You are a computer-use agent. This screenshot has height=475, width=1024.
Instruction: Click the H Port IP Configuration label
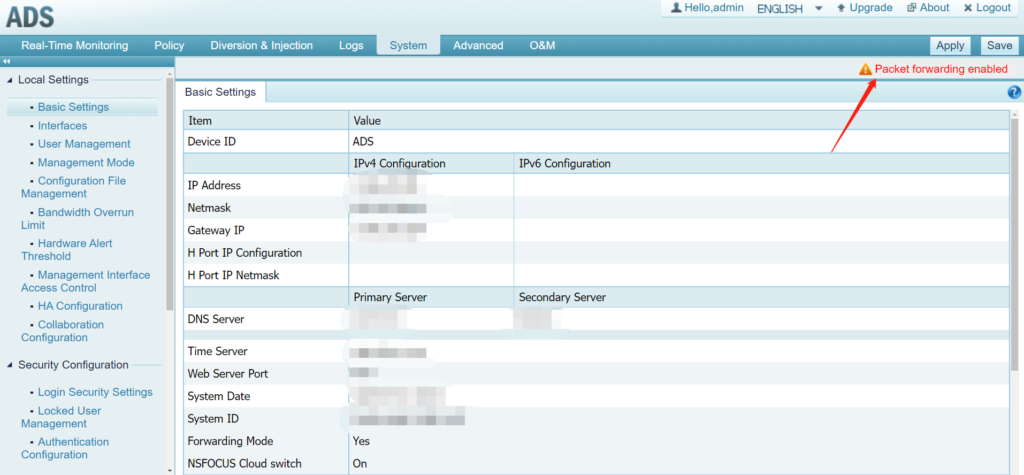[245, 253]
